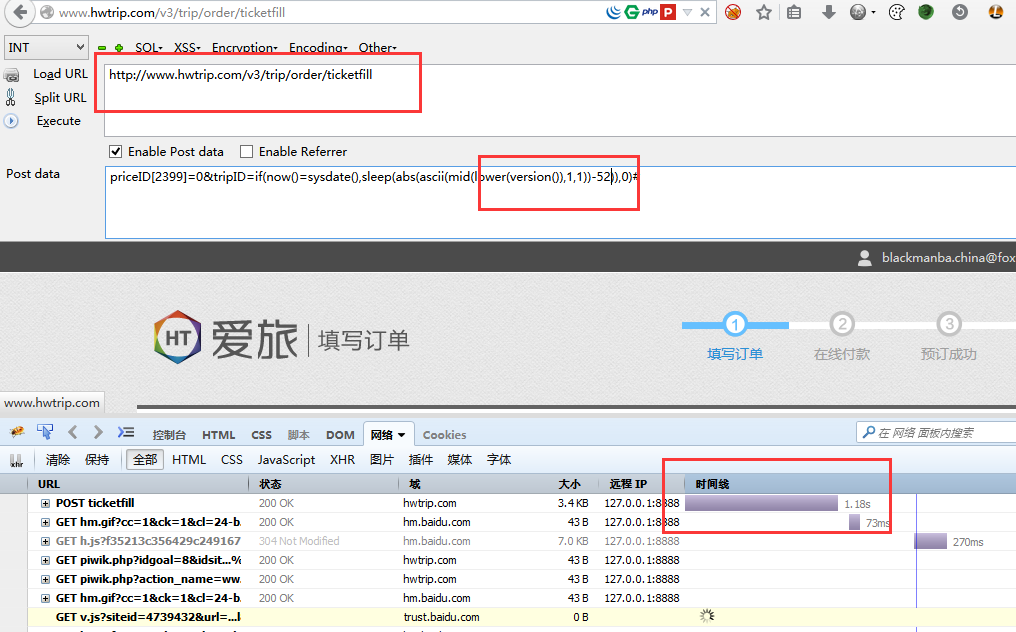Image resolution: width=1016 pixels, height=632 pixels.
Task: Open the downloads arrow icon
Action: [x=828, y=12]
